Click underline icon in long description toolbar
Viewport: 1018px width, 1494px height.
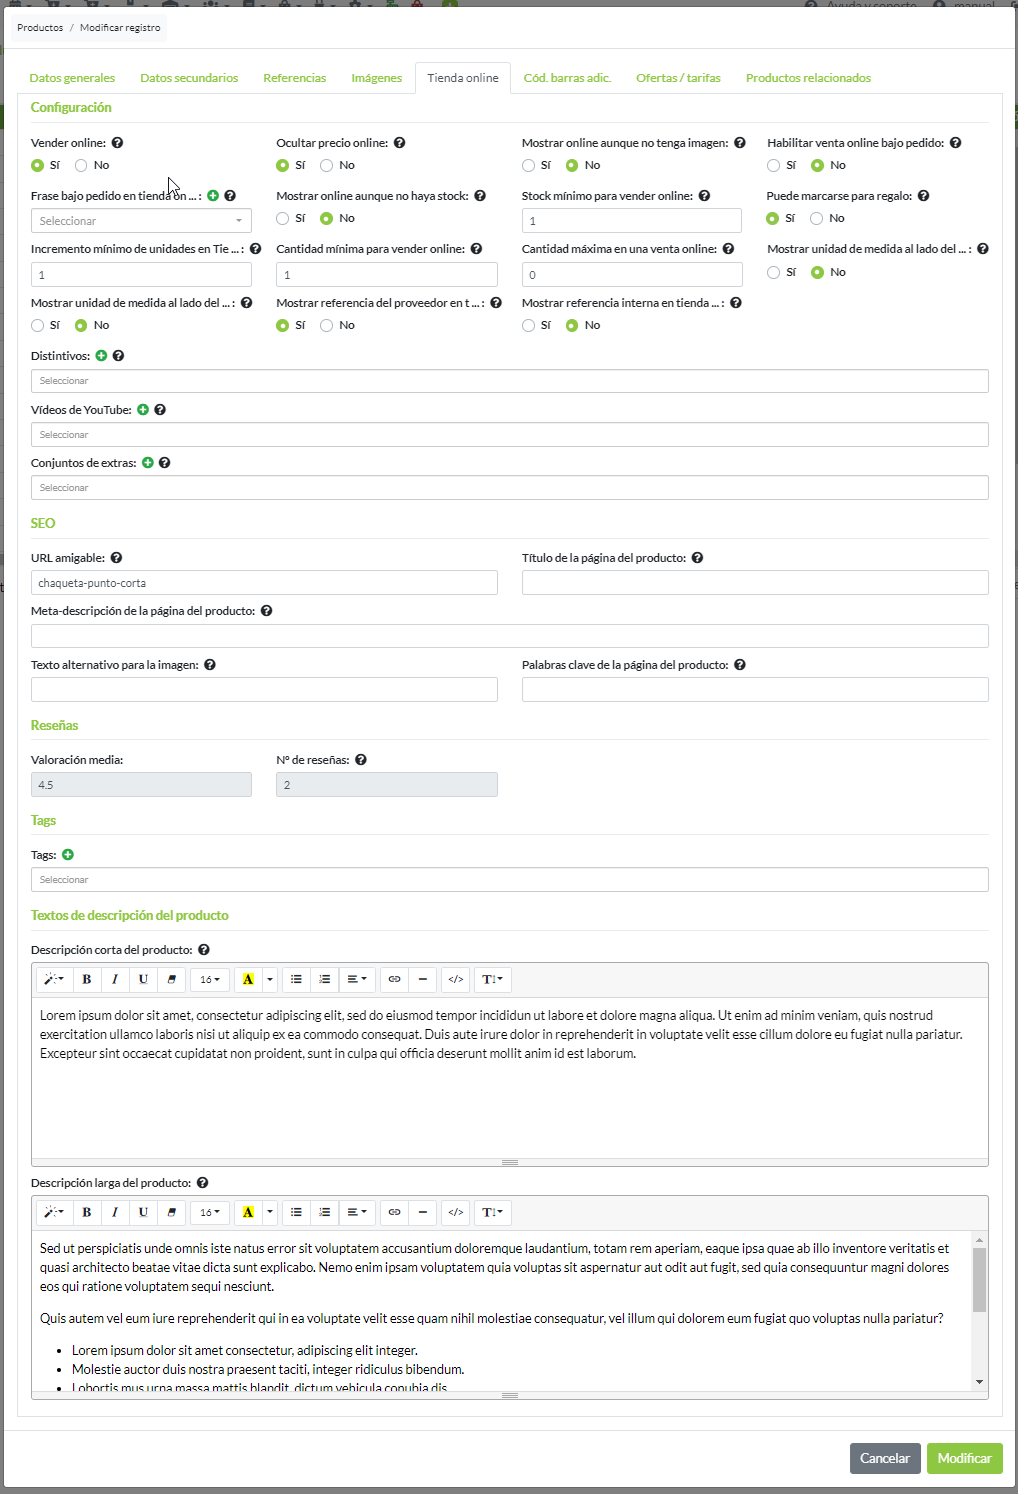(x=143, y=1213)
